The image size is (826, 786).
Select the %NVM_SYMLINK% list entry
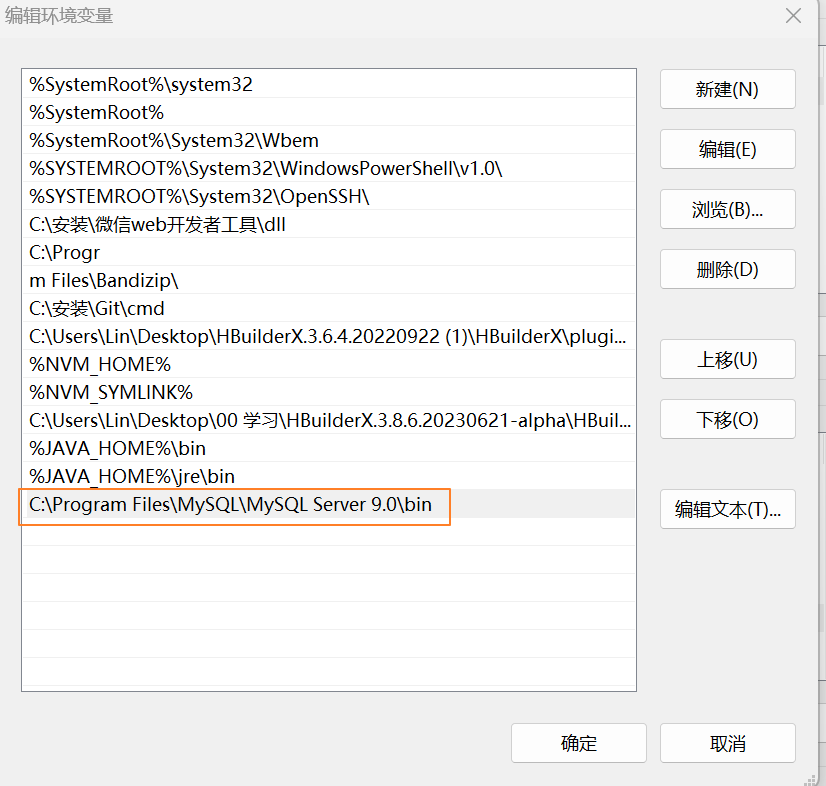(111, 393)
